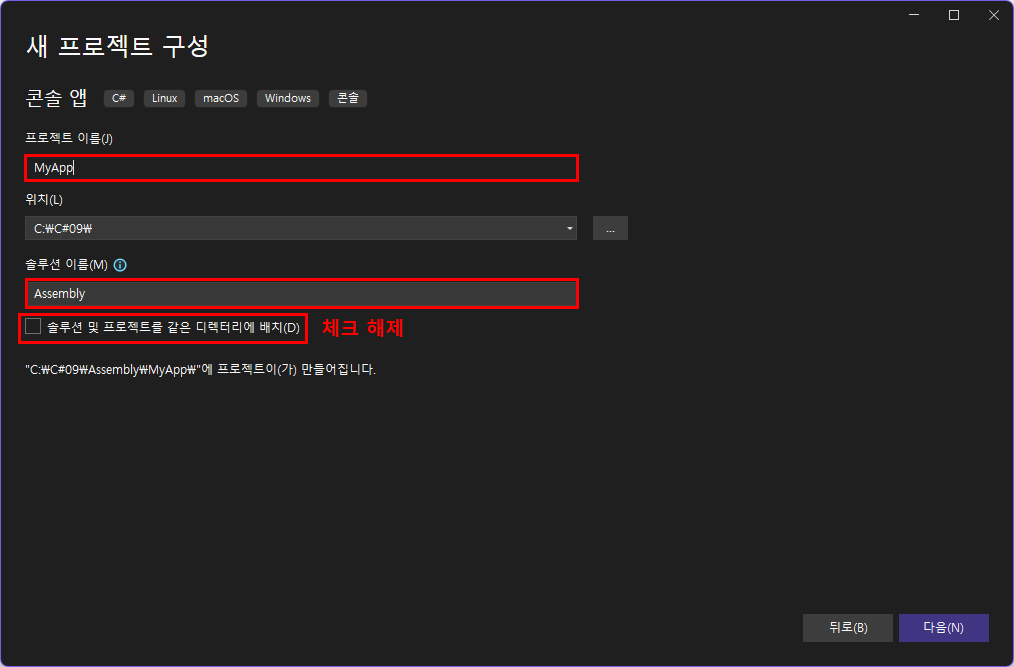The height and width of the screenshot is (667, 1014).
Task: Click the 콘솔 tag
Action: [348, 98]
